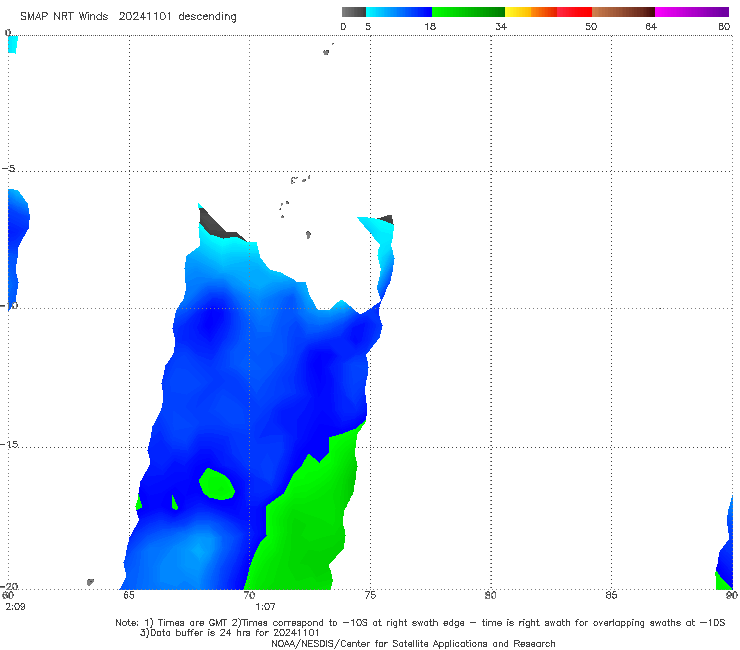Click the color bar label "18"
Viewport: 740px width, 650px height.
click(430, 27)
